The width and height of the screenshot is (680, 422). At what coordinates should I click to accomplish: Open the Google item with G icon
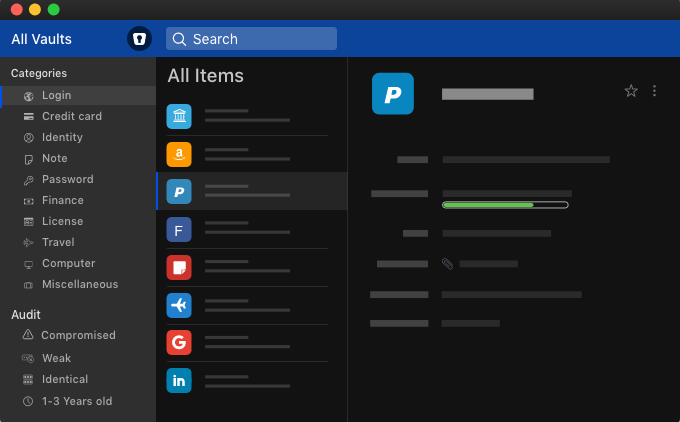[252, 343]
